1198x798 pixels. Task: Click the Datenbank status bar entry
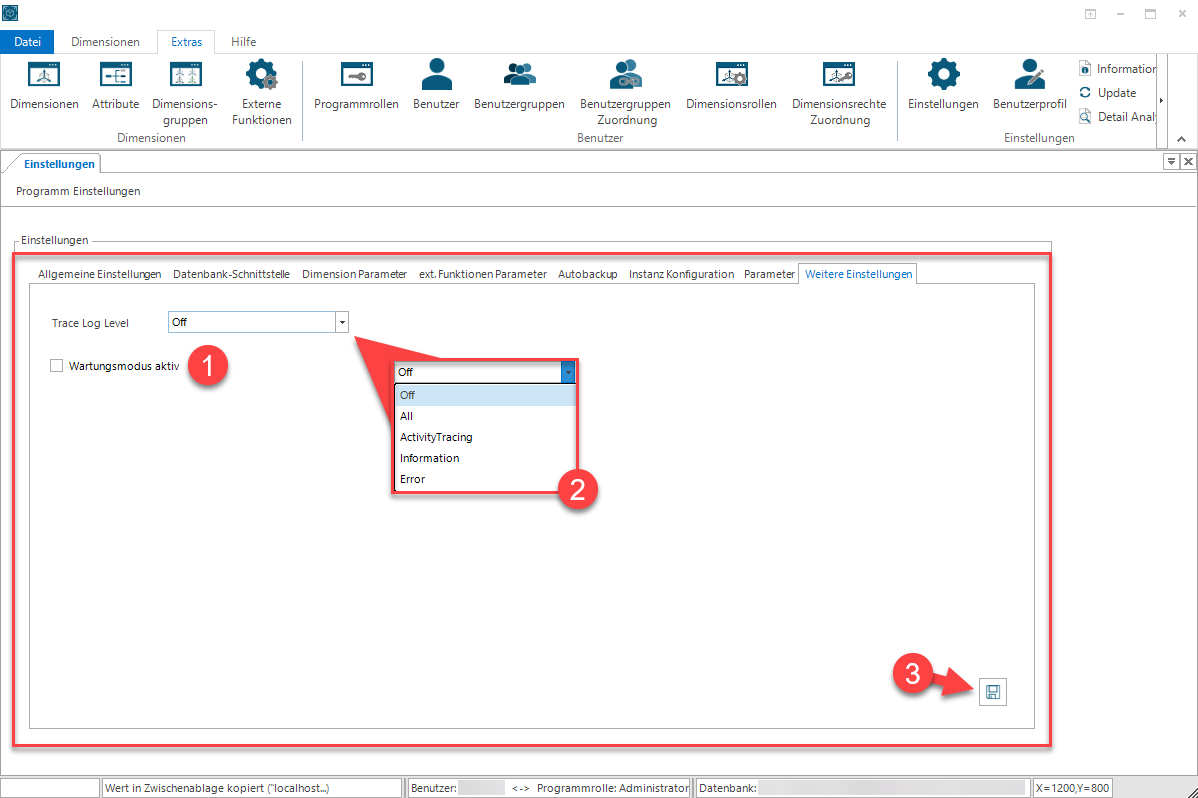(862, 788)
